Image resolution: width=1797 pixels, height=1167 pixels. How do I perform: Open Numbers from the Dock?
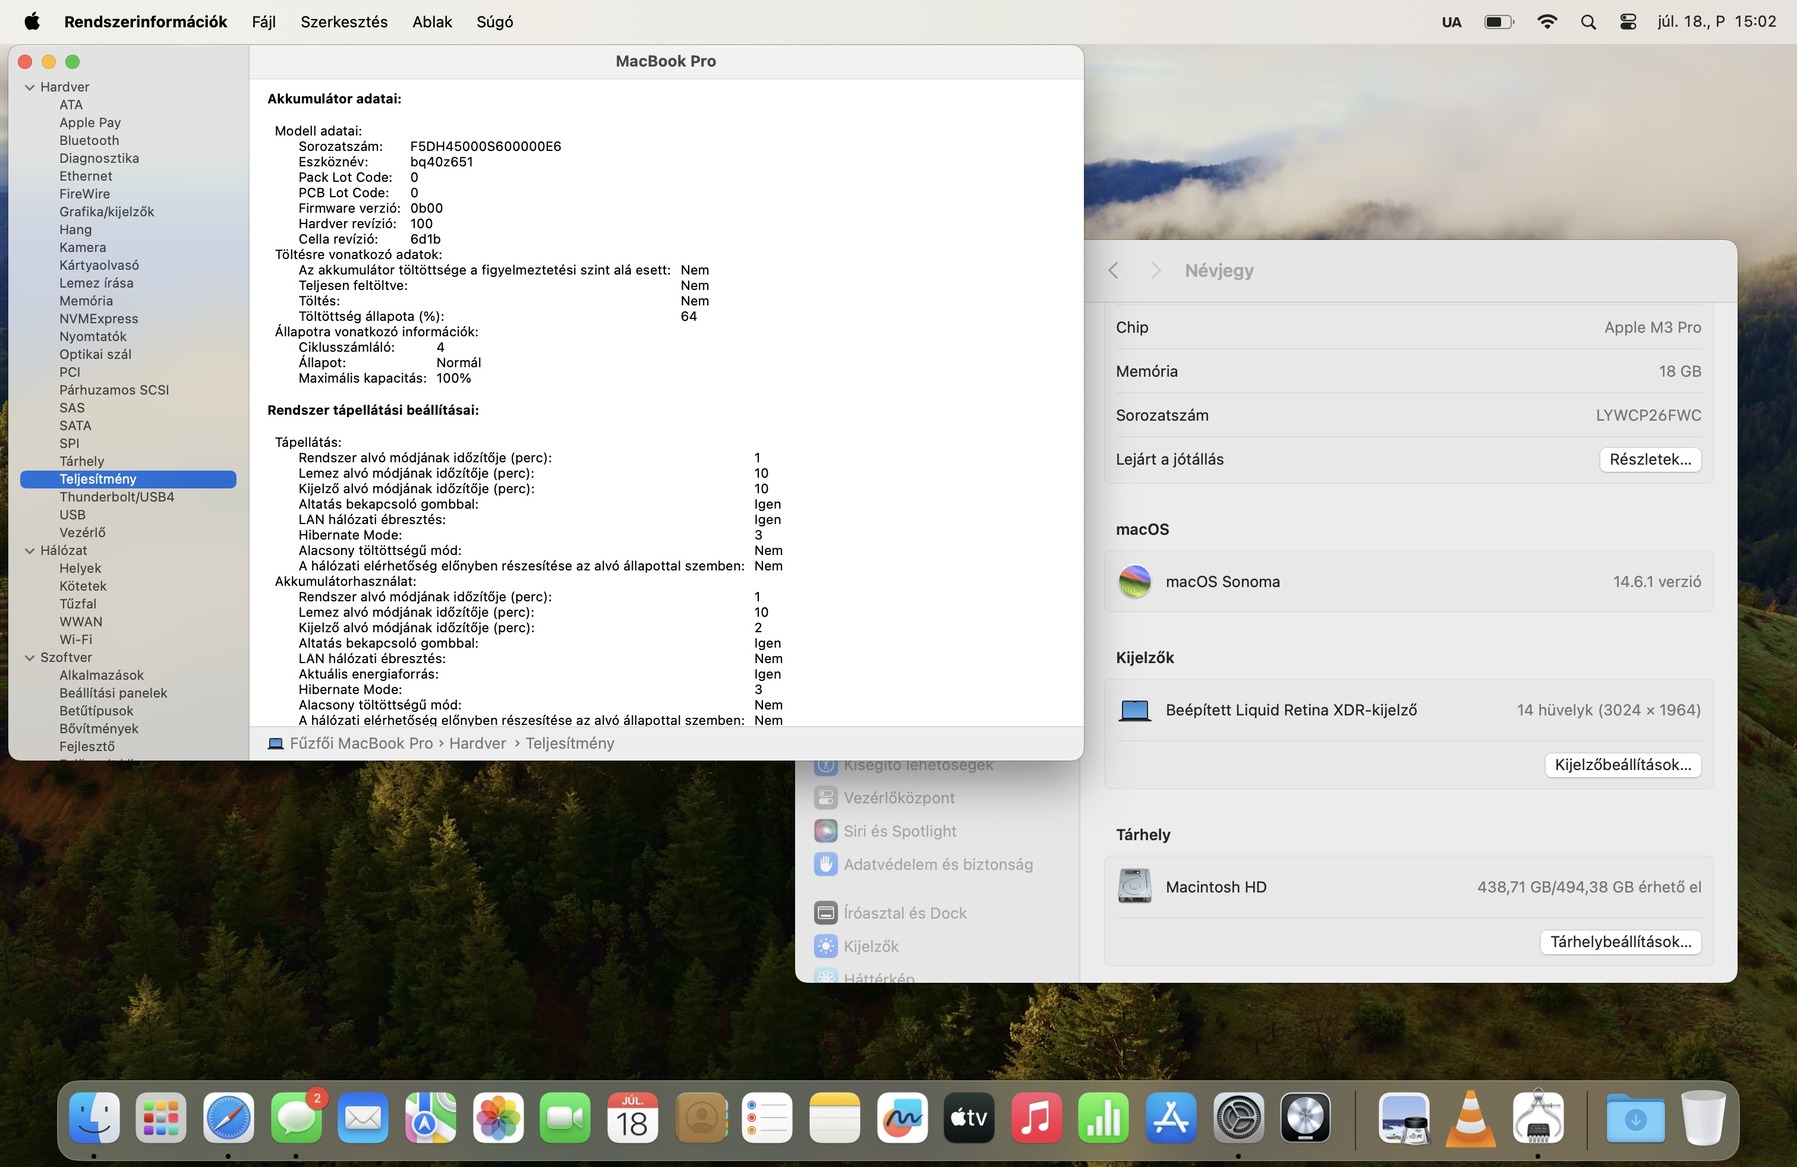pyautogui.click(x=1104, y=1117)
